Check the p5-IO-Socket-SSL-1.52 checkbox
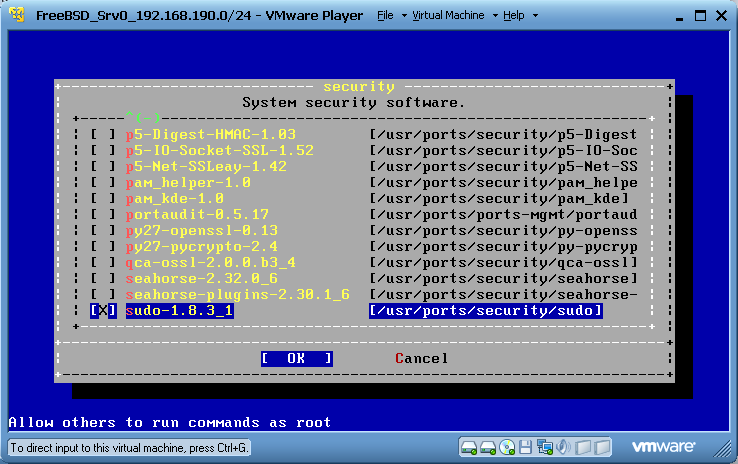This screenshot has height=464, width=738. pos(103,151)
